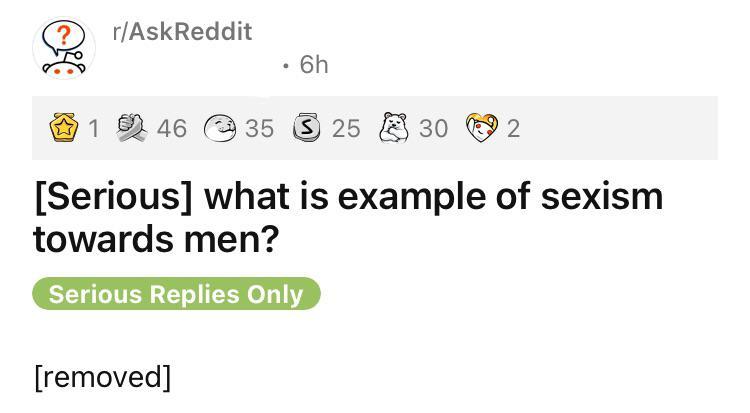Open the AskReddit subreddit avatar

coord(64,48)
